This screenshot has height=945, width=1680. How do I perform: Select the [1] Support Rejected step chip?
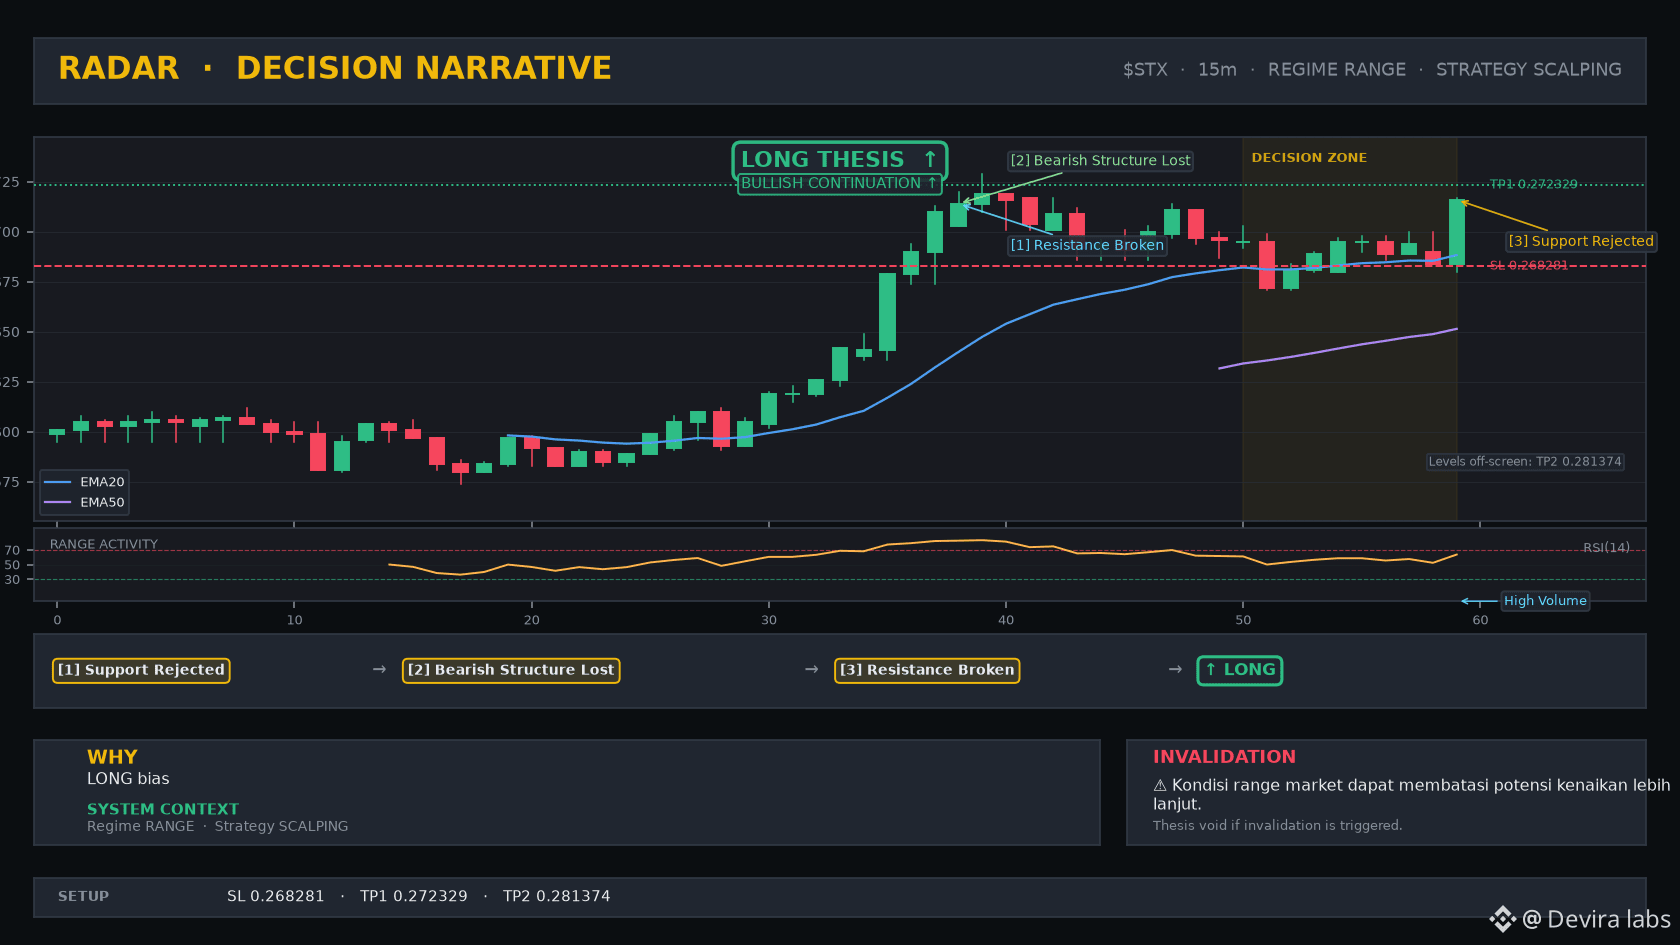[141, 670]
